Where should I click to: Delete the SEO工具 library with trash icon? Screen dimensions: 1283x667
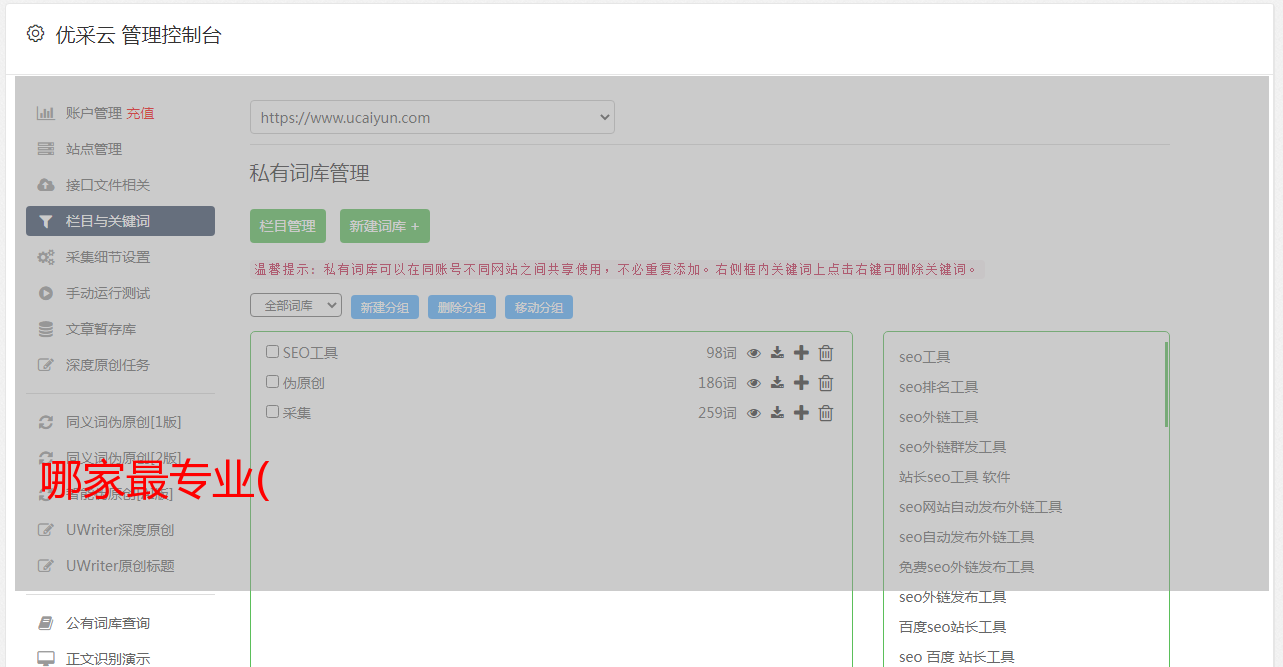826,353
